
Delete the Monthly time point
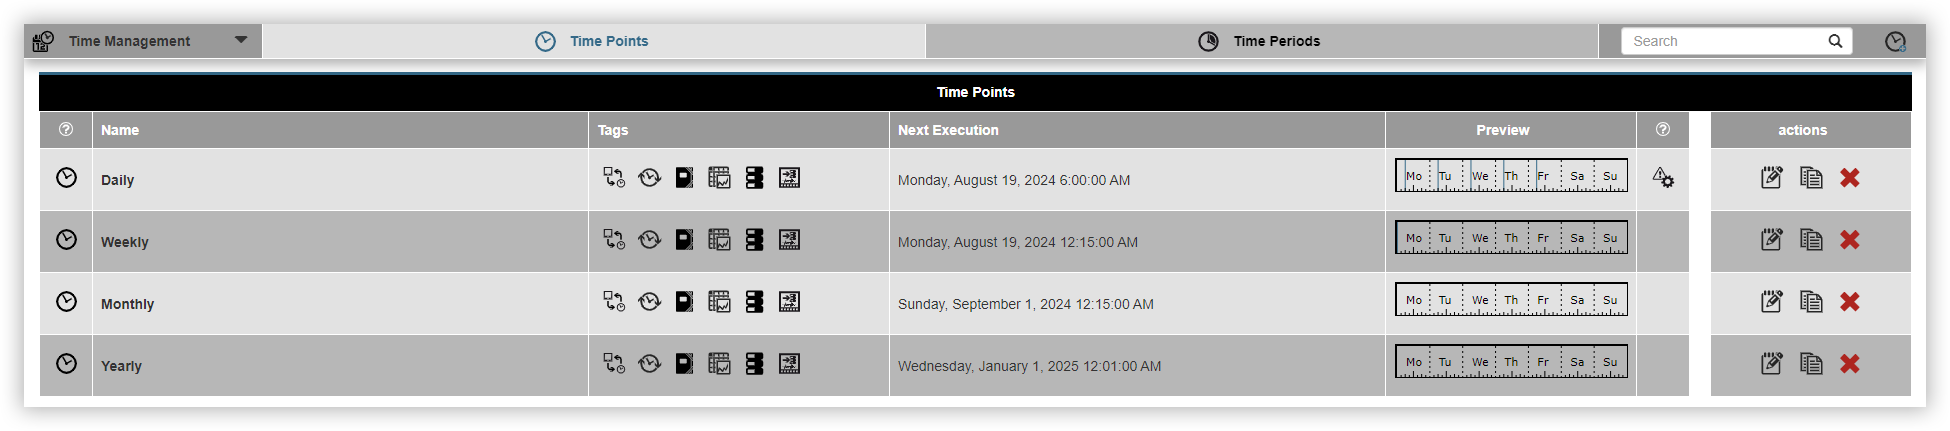[x=1850, y=302]
